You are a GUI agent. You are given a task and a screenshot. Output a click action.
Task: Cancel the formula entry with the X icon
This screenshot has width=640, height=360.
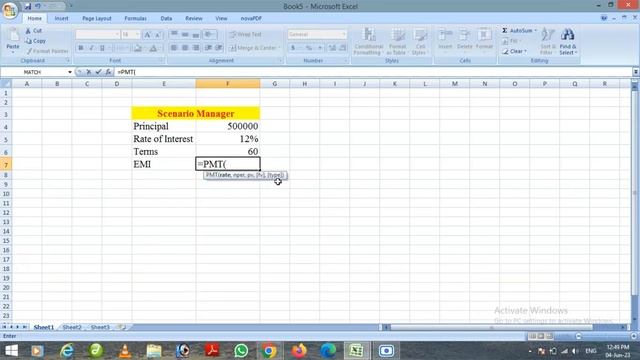point(89,72)
